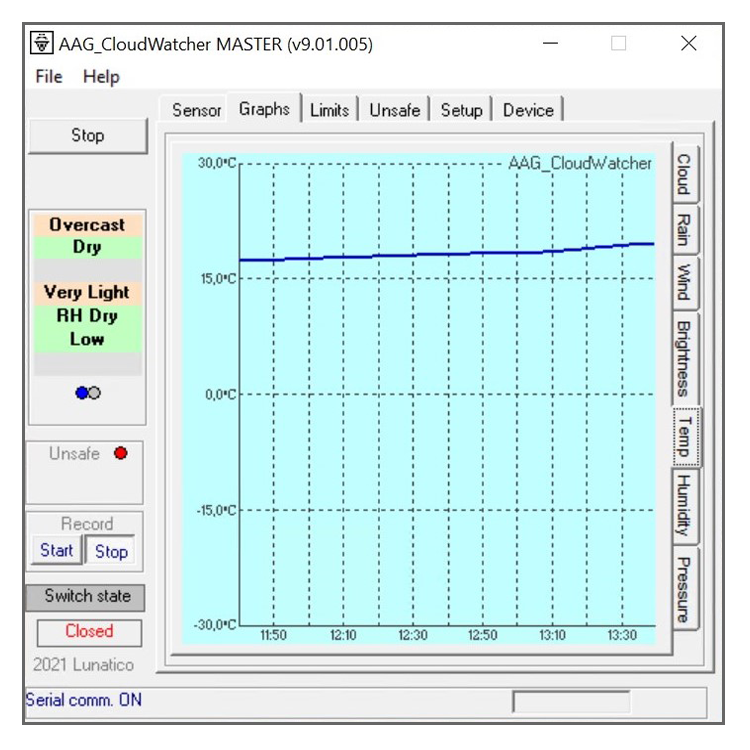The image size is (750, 750).
Task: Click the red Unsafe indicator light
Action: click(121, 453)
